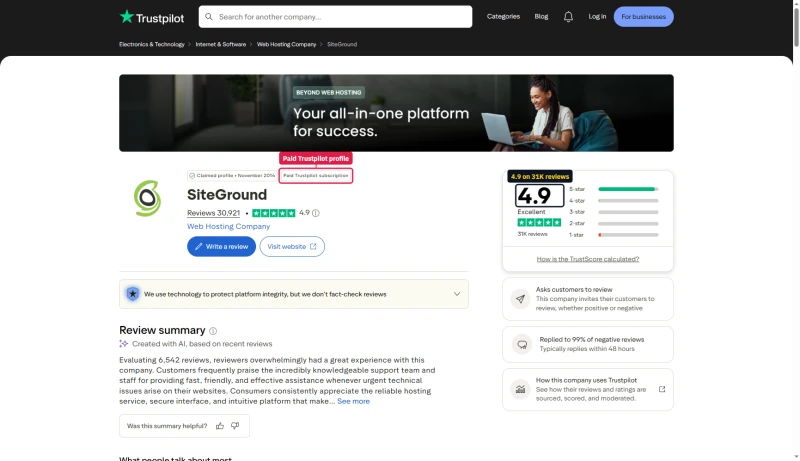Focus the company search field
This screenshot has width=800, height=461.
pos(335,17)
